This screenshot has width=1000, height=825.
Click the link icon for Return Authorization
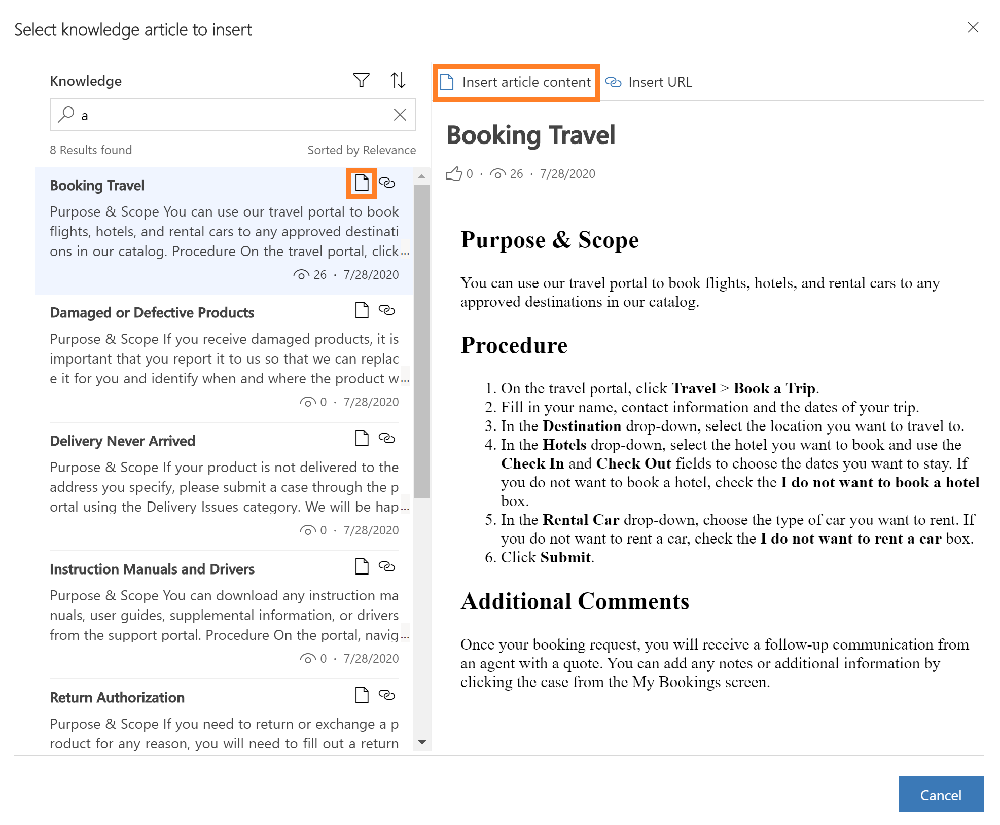click(387, 694)
